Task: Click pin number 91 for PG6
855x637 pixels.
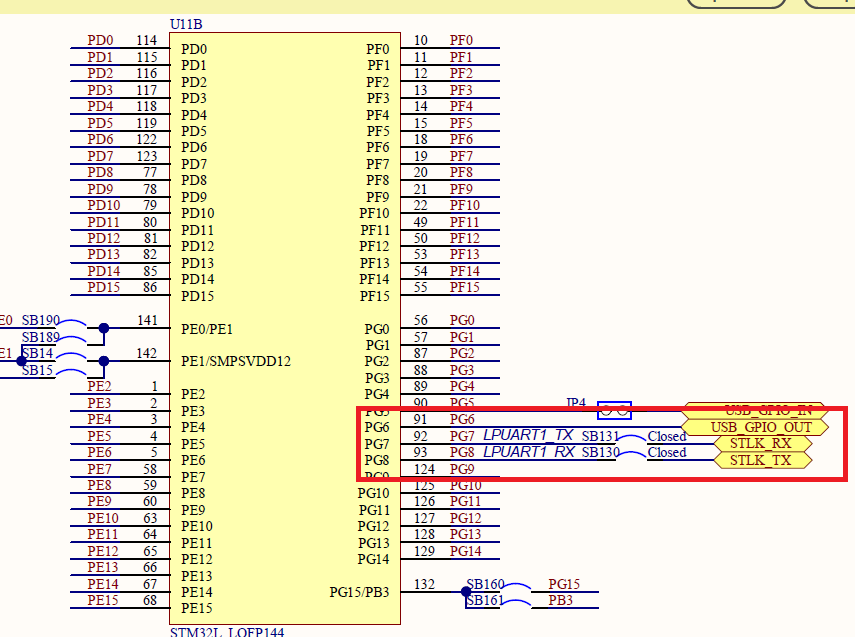Action: point(420,419)
